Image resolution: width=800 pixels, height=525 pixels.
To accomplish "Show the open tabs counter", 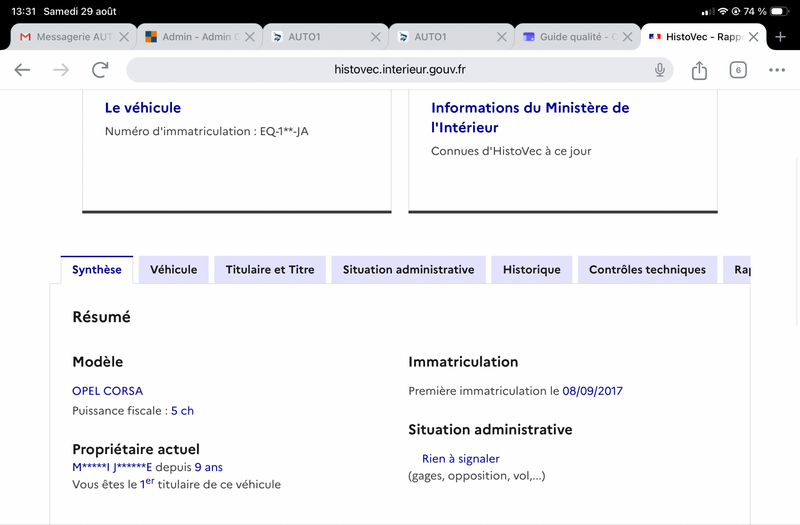I will [738, 70].
